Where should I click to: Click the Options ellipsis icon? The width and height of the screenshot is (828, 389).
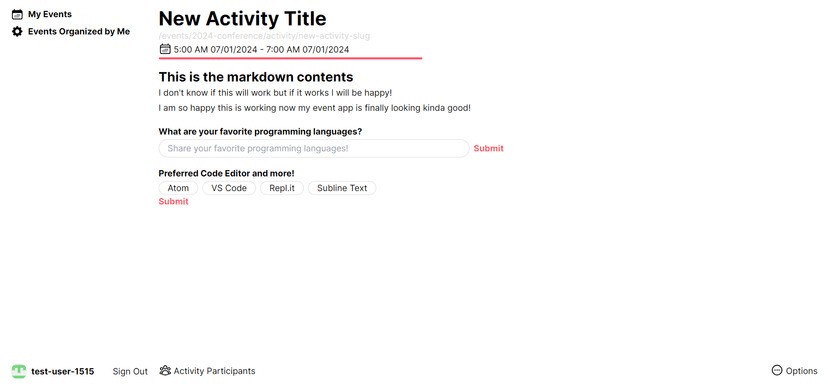(777, 371)
